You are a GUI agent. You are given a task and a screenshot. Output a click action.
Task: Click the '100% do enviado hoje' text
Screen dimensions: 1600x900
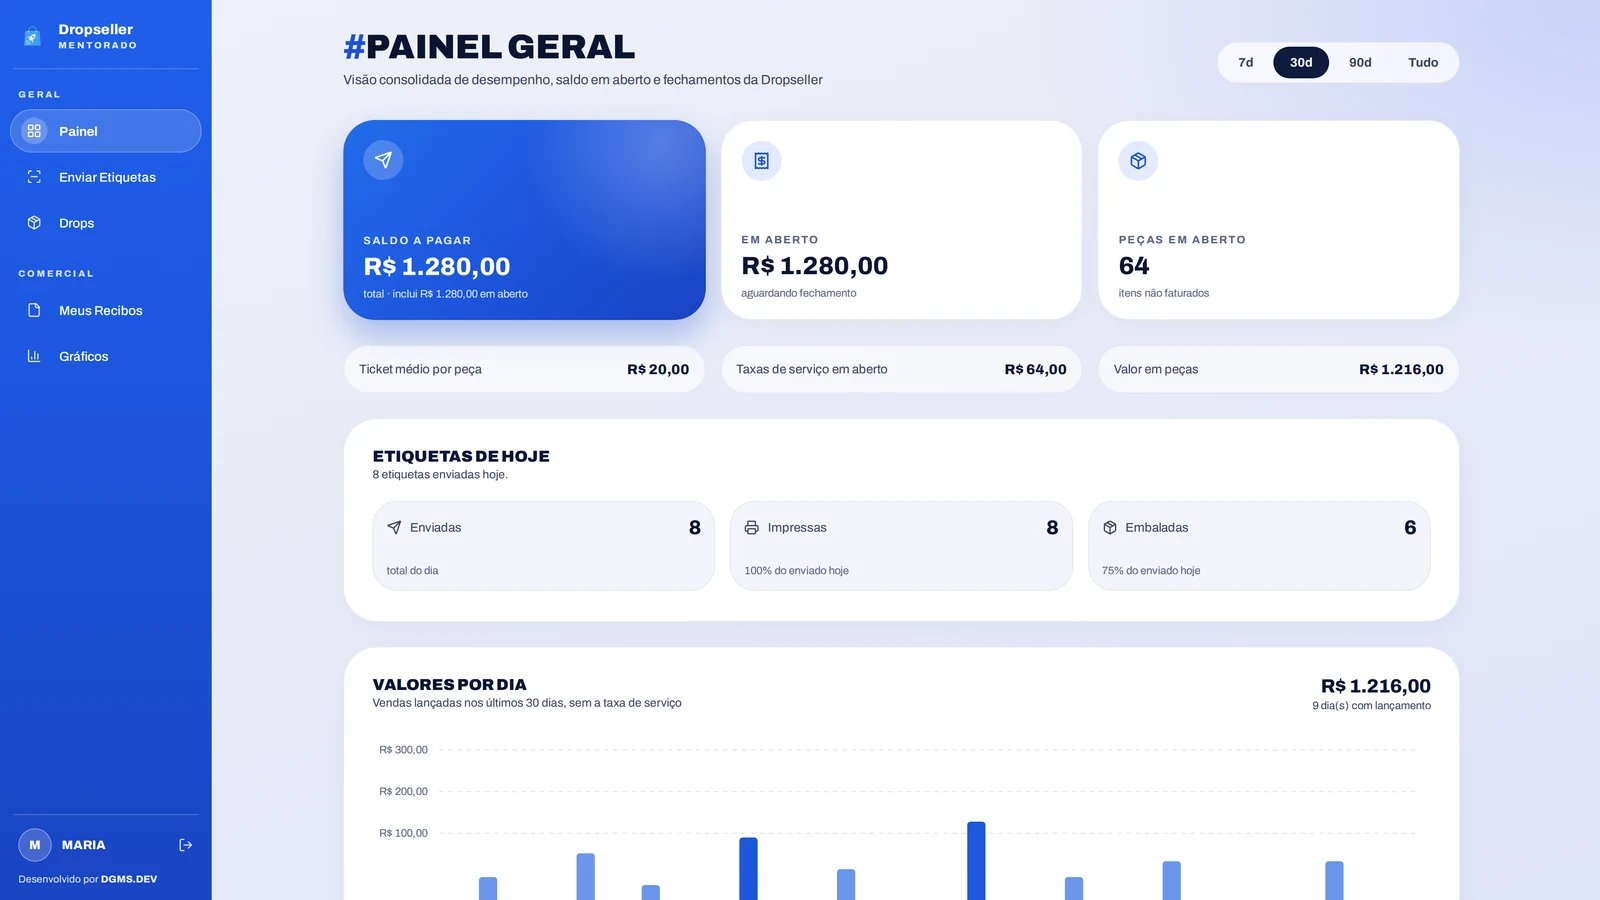point(796,571)
